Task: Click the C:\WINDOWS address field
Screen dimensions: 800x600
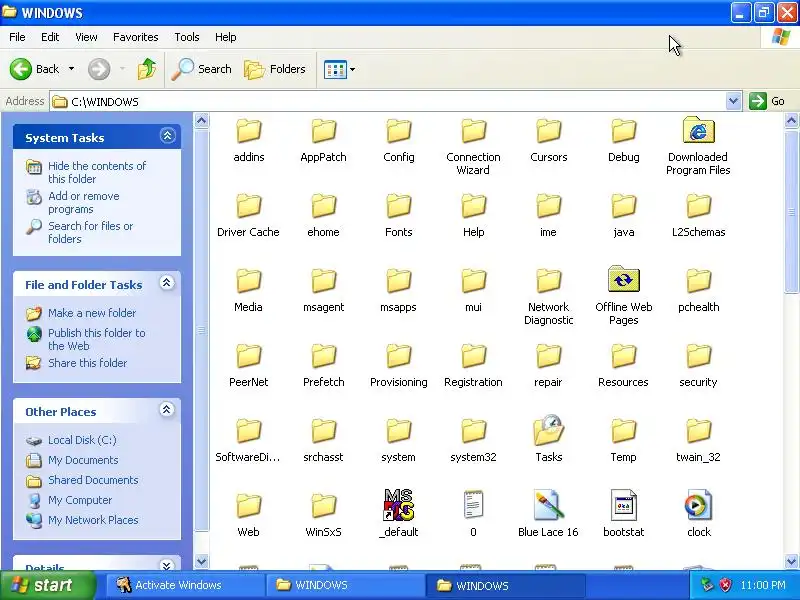Action: 388,102
